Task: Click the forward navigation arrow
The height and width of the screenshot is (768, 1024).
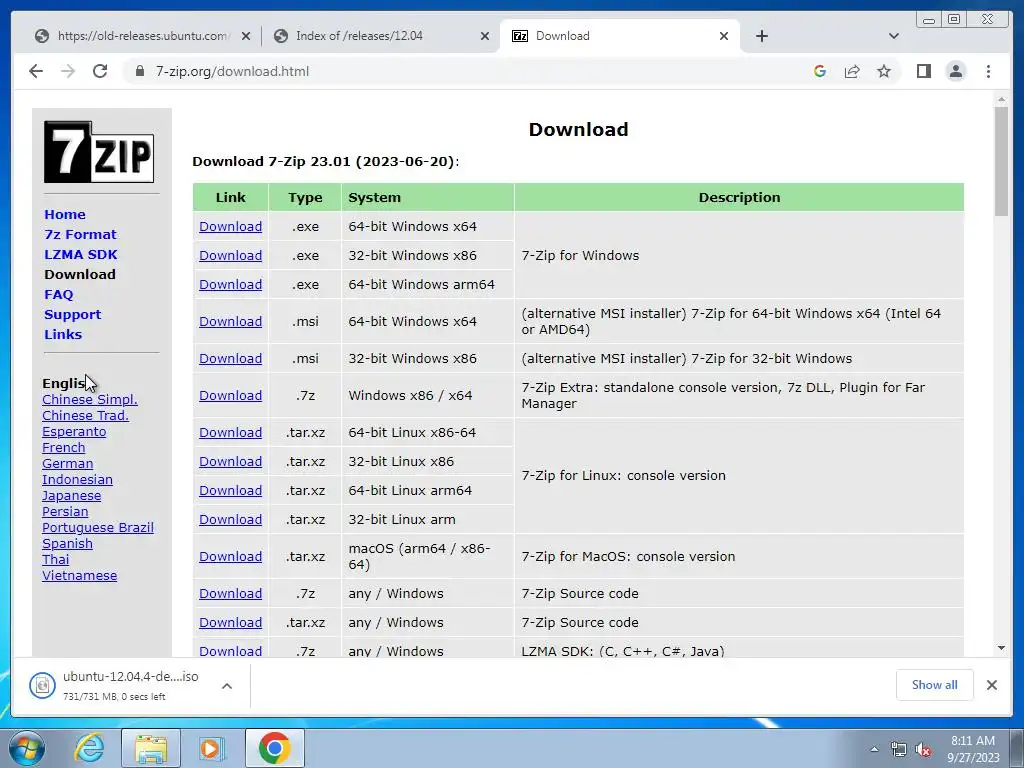Action: click(x=68, y=71)
